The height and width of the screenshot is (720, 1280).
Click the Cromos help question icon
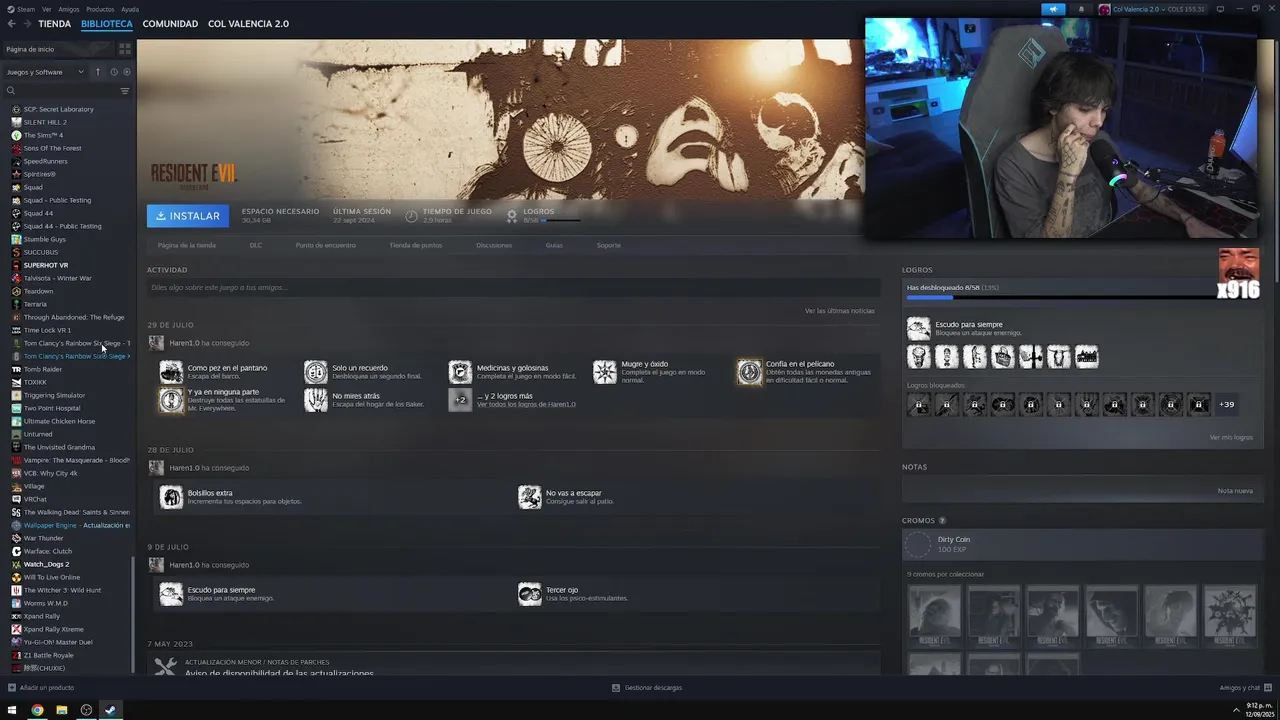pos(942,521)
